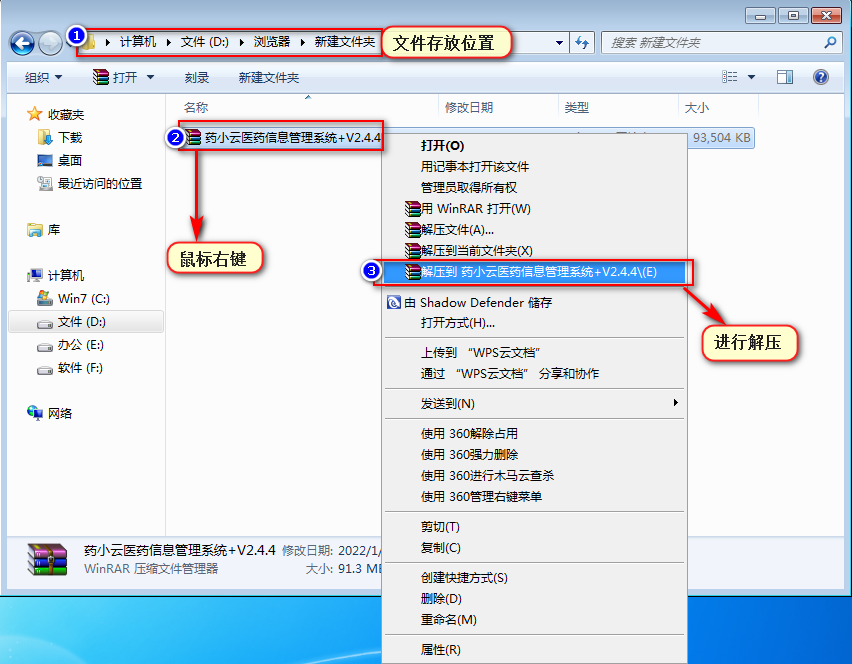The width and height of the screenshot is (852, 664).
Task: Refresh the folder with the refresh icon
Action: tap(582, 42)
